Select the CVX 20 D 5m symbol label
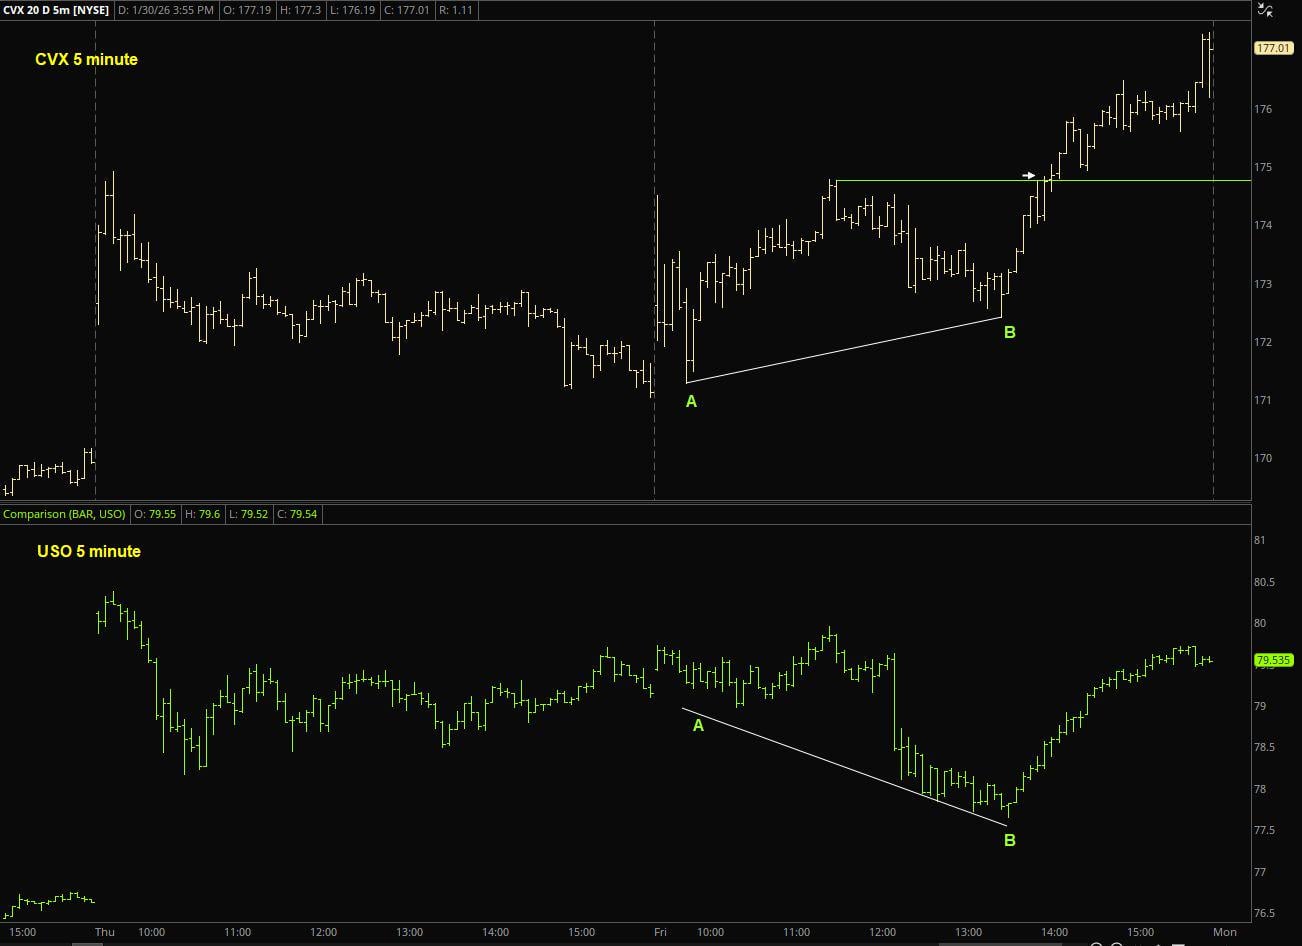The image size is (1302, 946). coord(56,10)
